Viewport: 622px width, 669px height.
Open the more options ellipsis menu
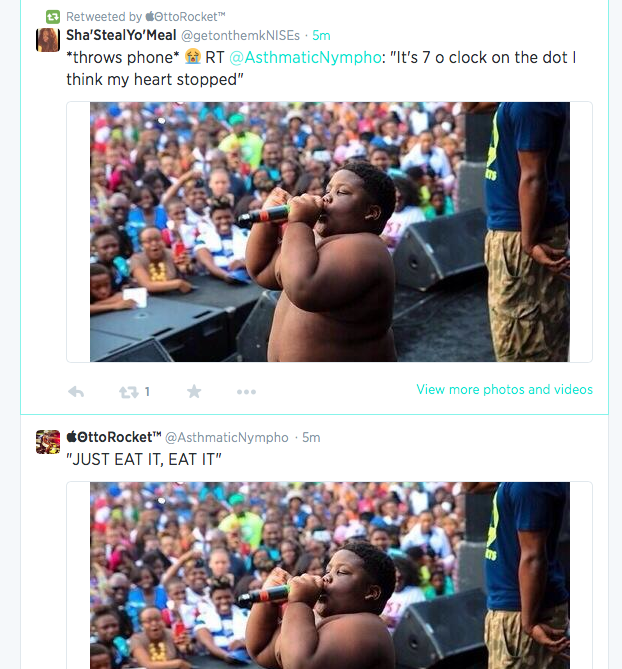coord(246,392)
